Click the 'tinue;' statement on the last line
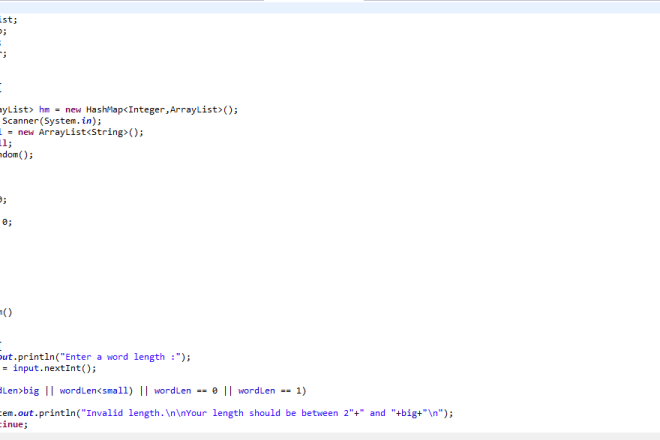 (14, 423)
